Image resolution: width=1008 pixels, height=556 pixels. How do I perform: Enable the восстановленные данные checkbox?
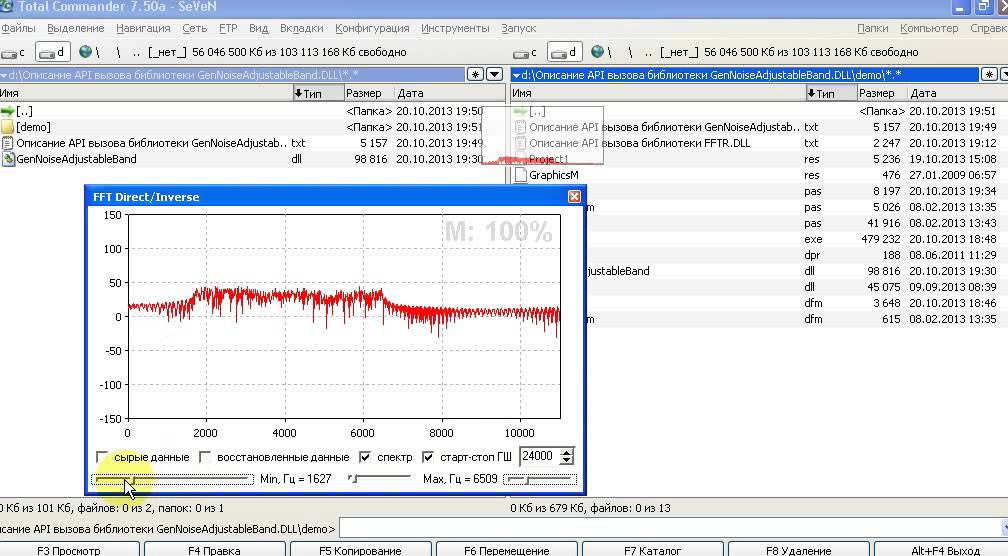(205, 457)
